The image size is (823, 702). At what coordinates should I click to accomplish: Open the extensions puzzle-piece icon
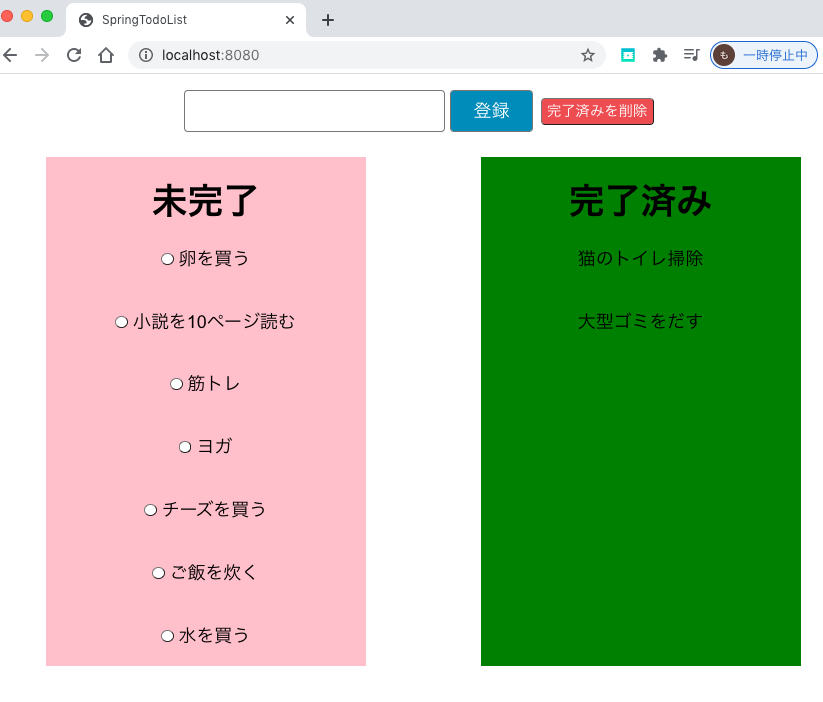click(659, 55)
